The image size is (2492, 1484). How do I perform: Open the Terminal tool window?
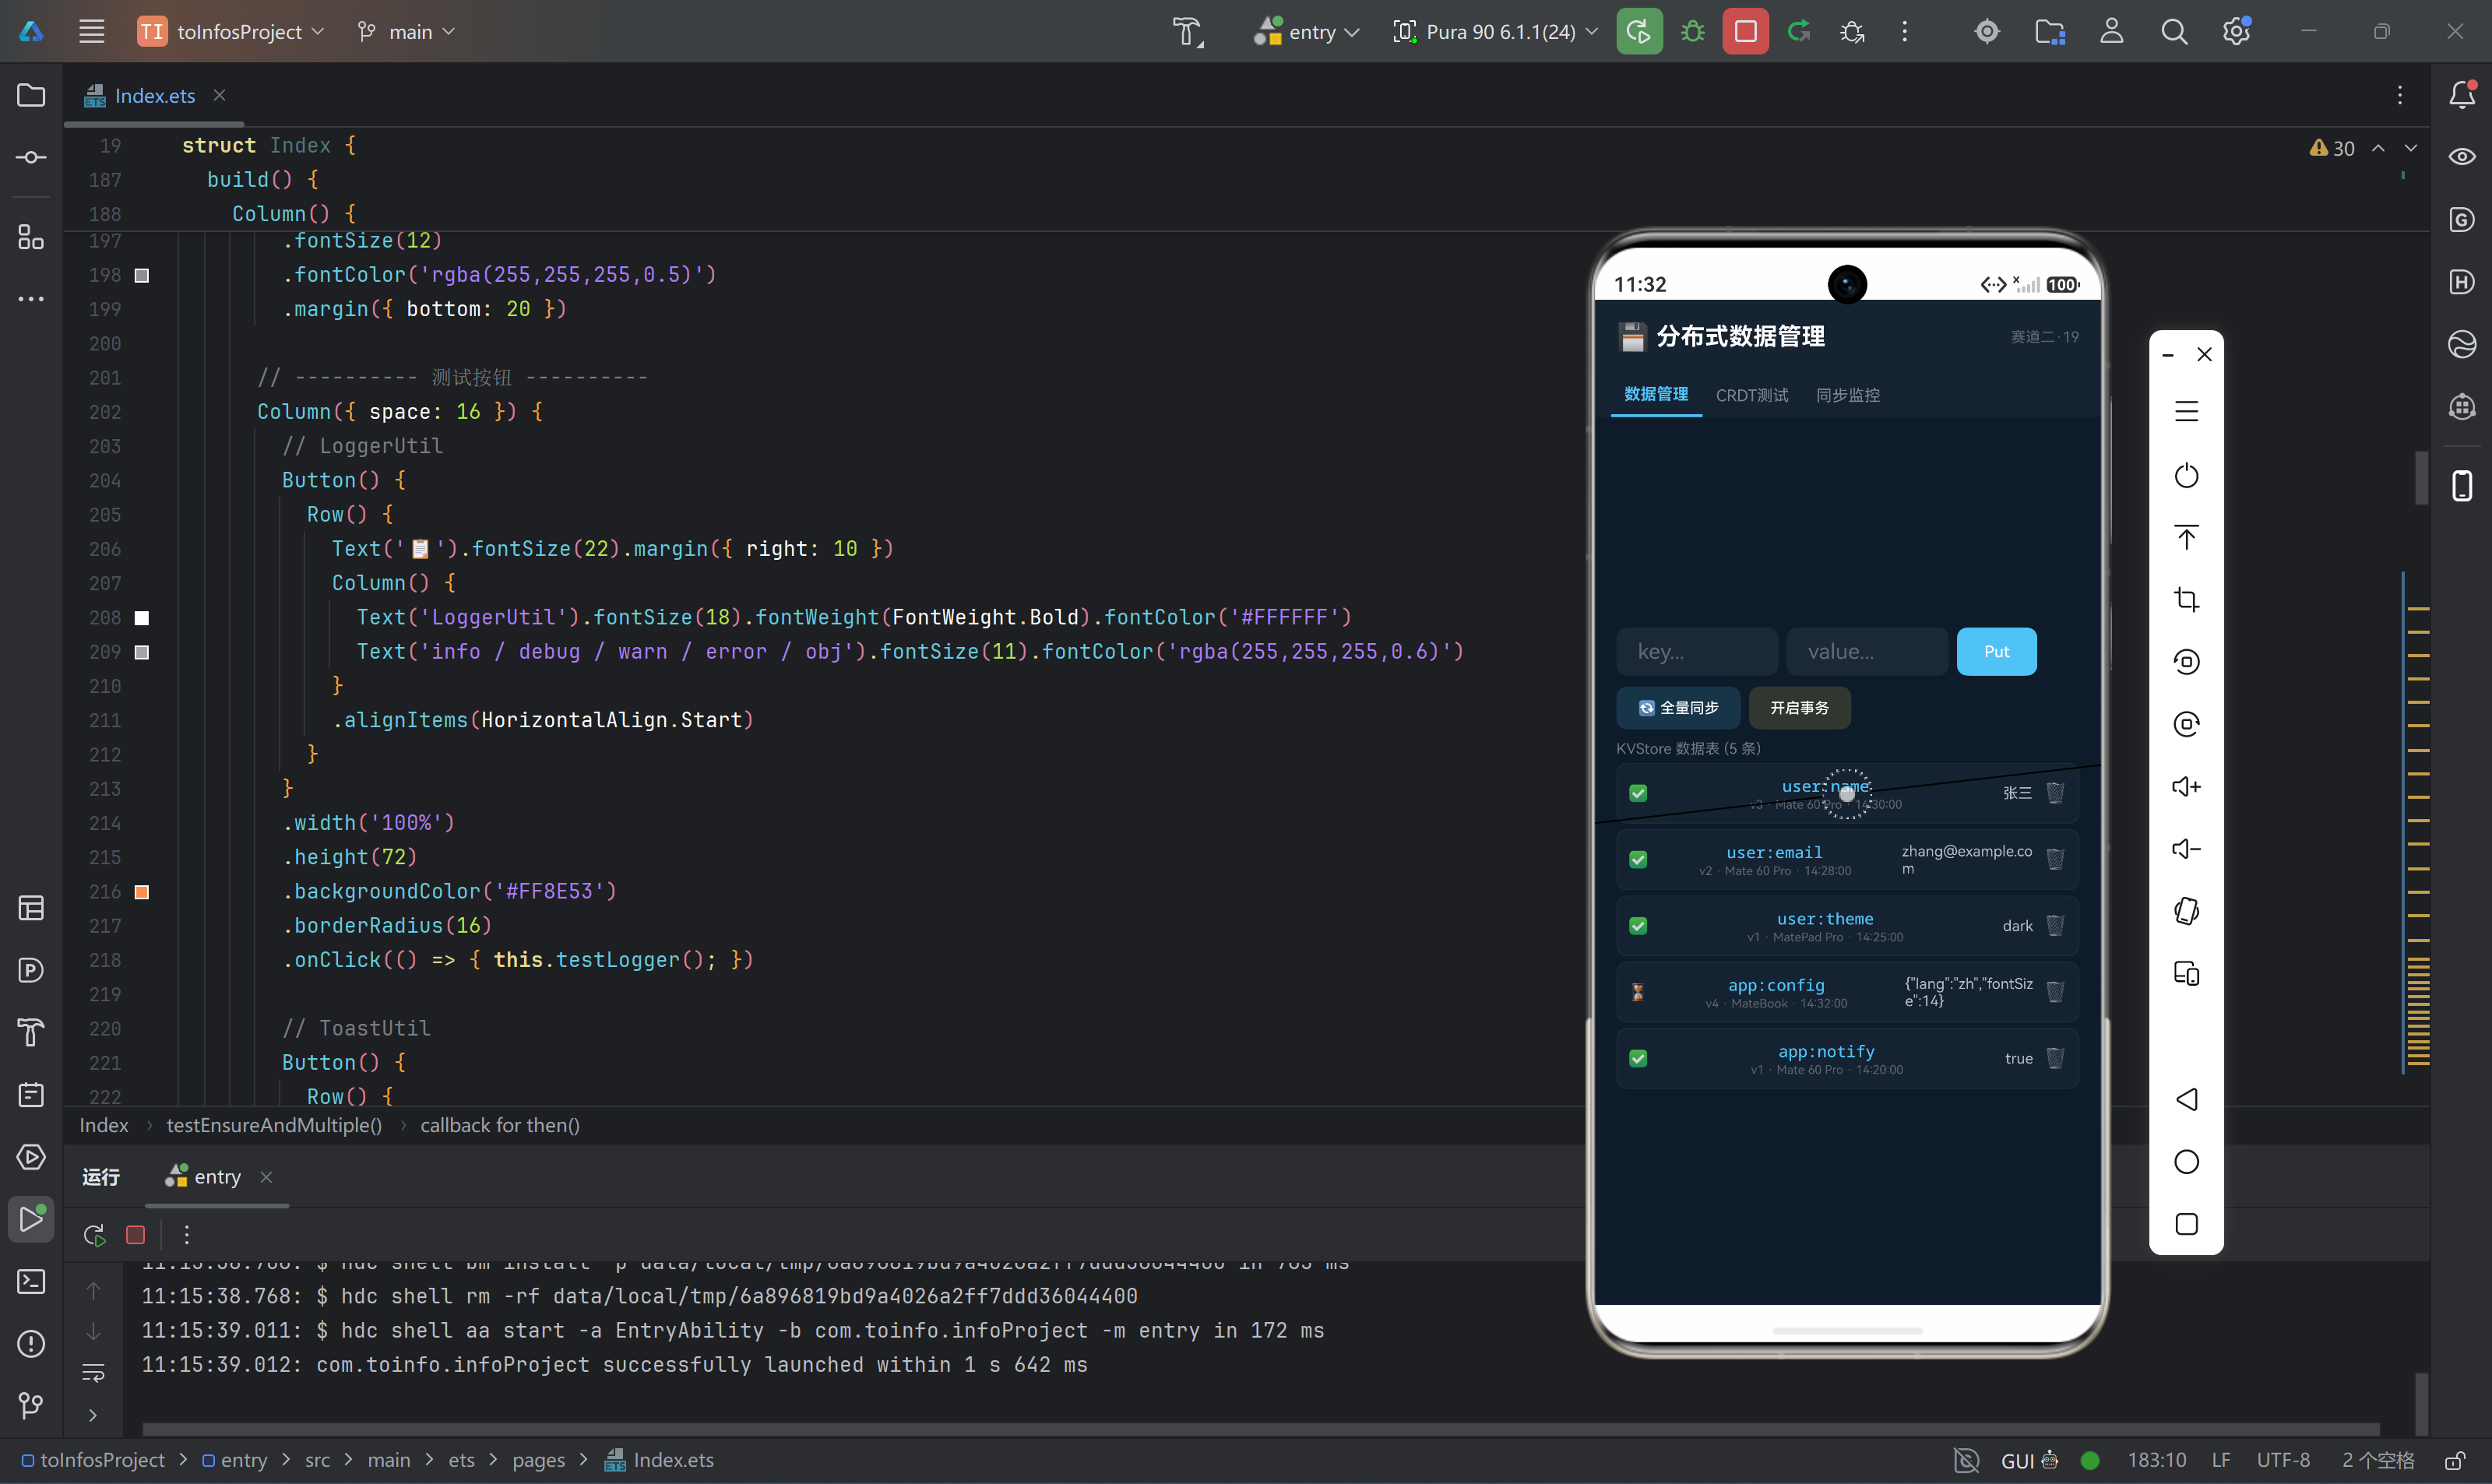click(x=31, y=1281)
